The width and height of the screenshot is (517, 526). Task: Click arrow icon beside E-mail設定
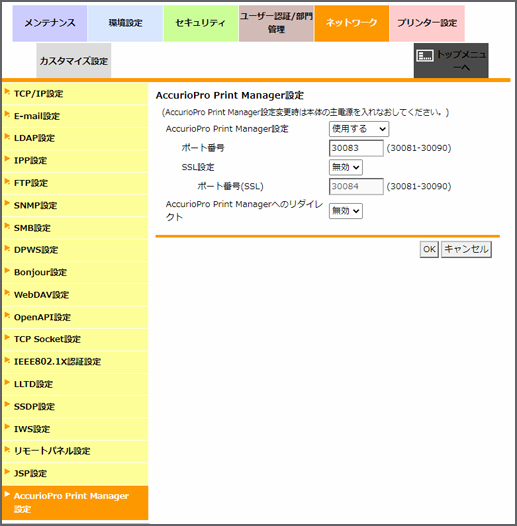tap(7, 114)
